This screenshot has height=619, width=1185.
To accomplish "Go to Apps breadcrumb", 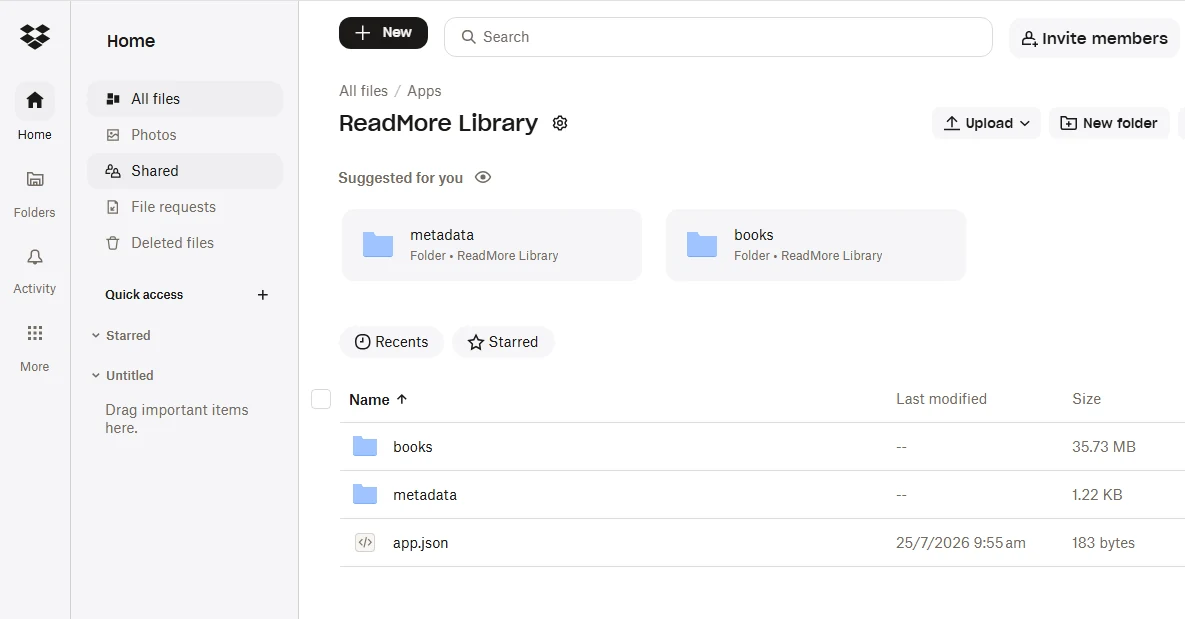I will pyautogui.click(x=424, y=91).
